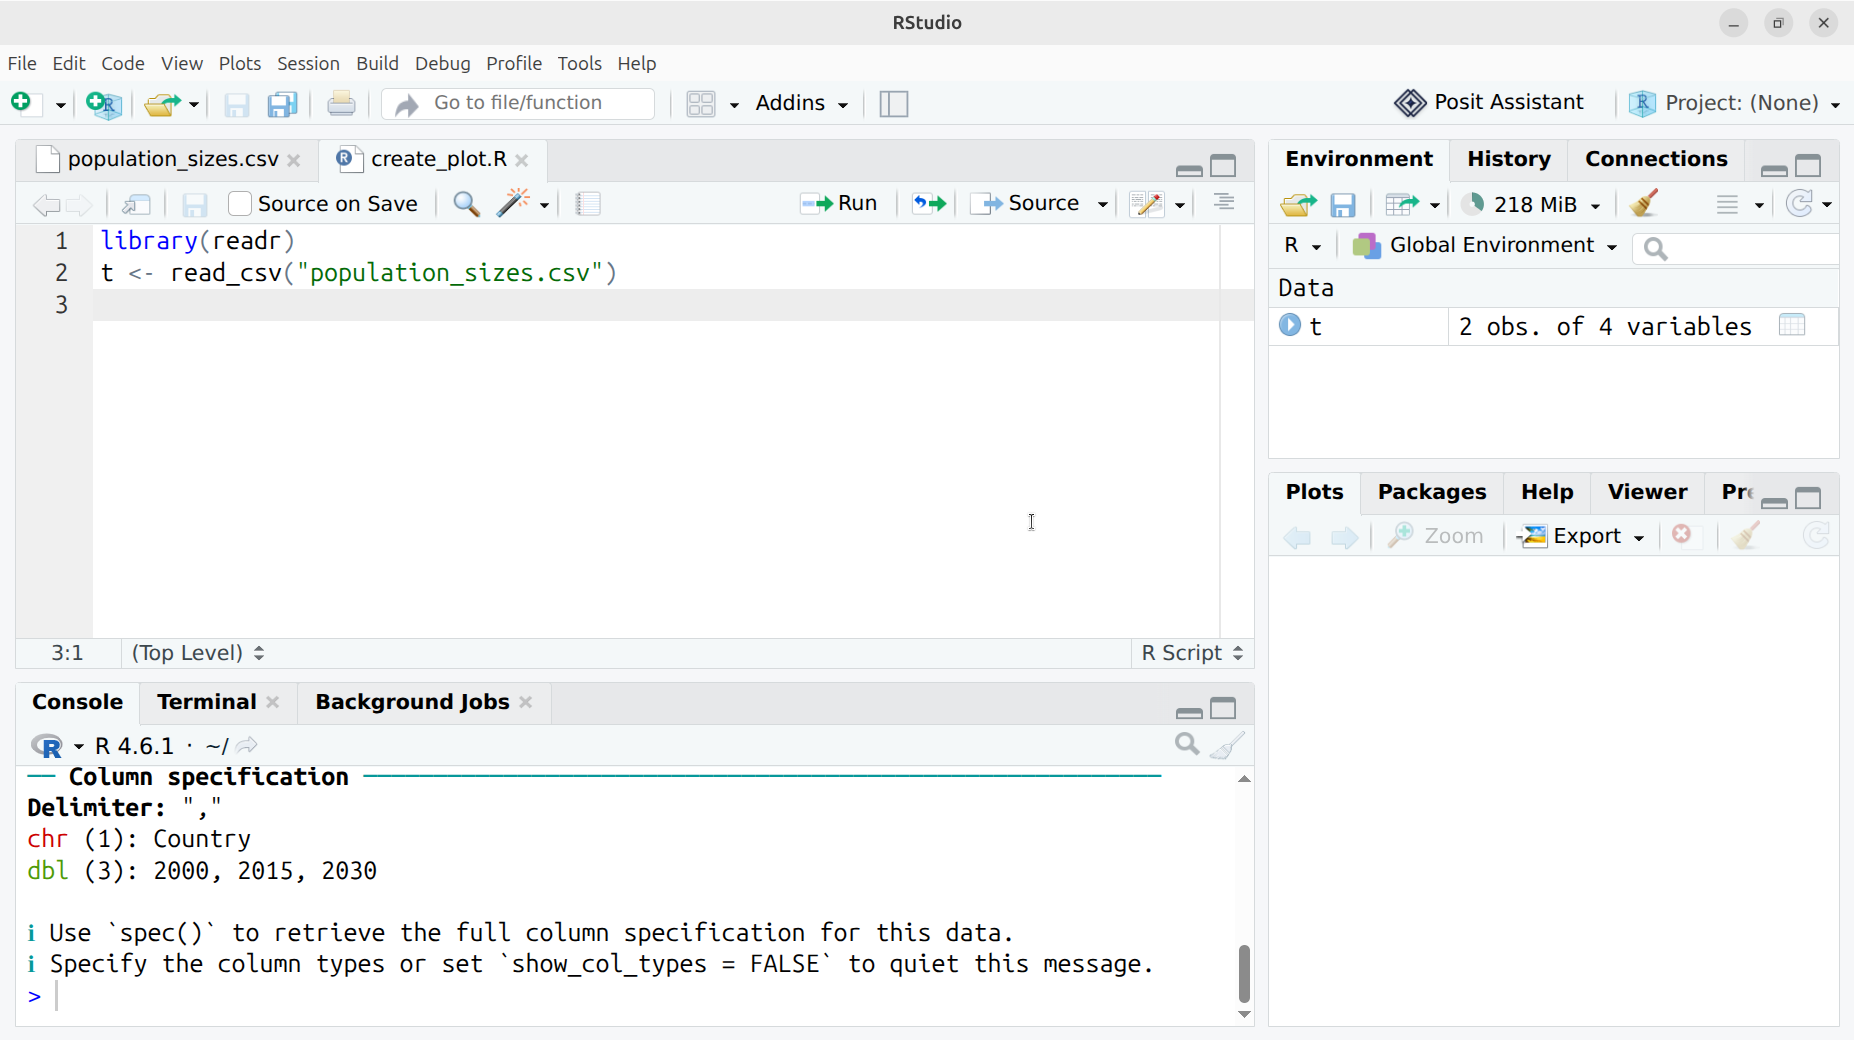This screenshot has width=1854, height=1040.
Task: Show document outline icon in the editor
Action: 1224,203
